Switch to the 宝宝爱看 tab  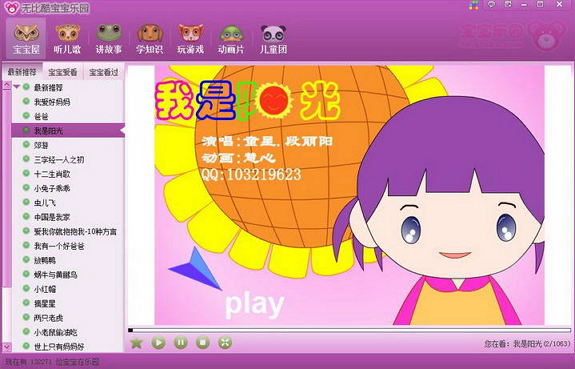pos(63,72)
